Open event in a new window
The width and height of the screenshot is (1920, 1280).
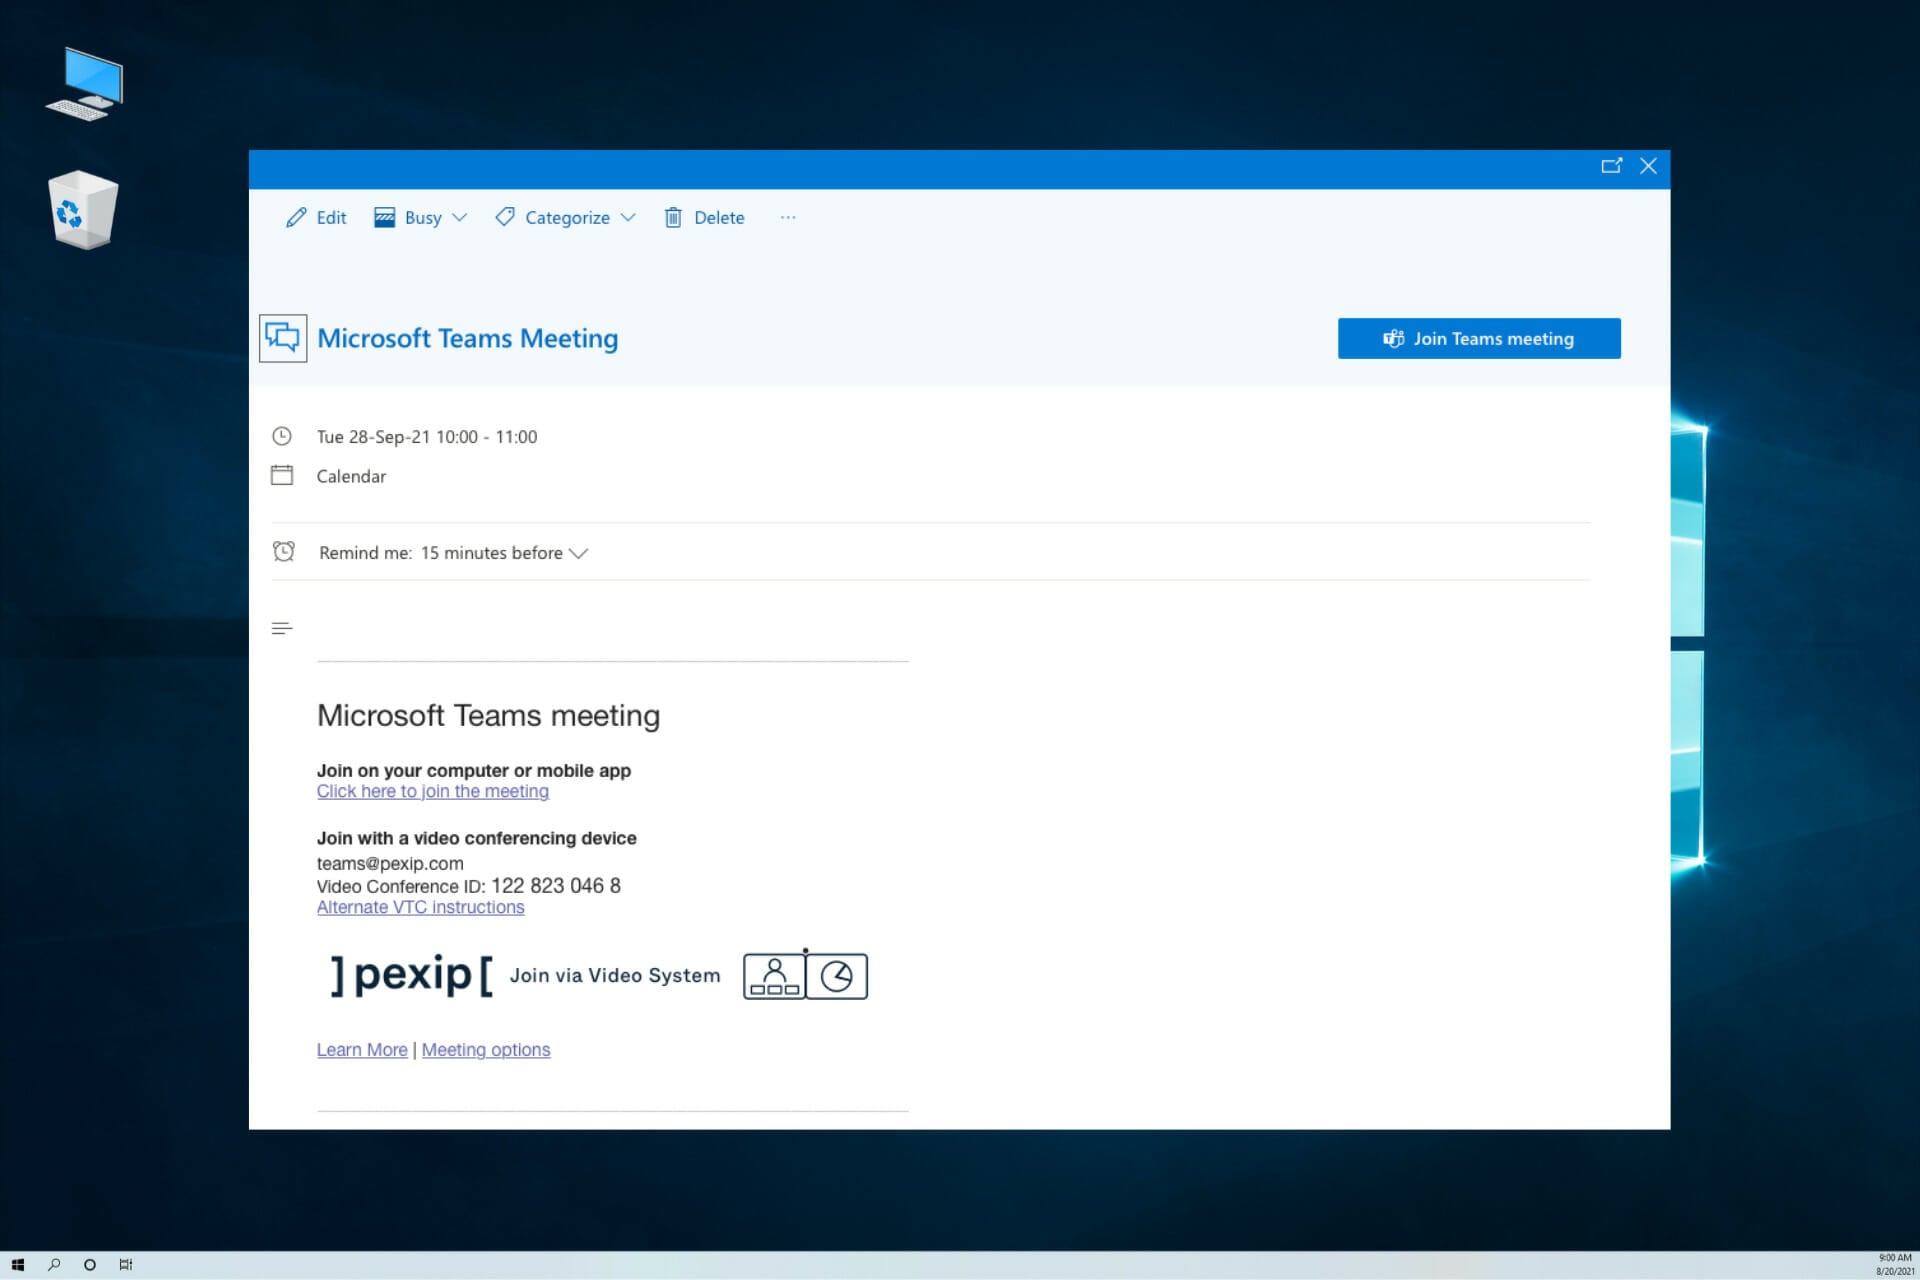(x=1611, y=166)
